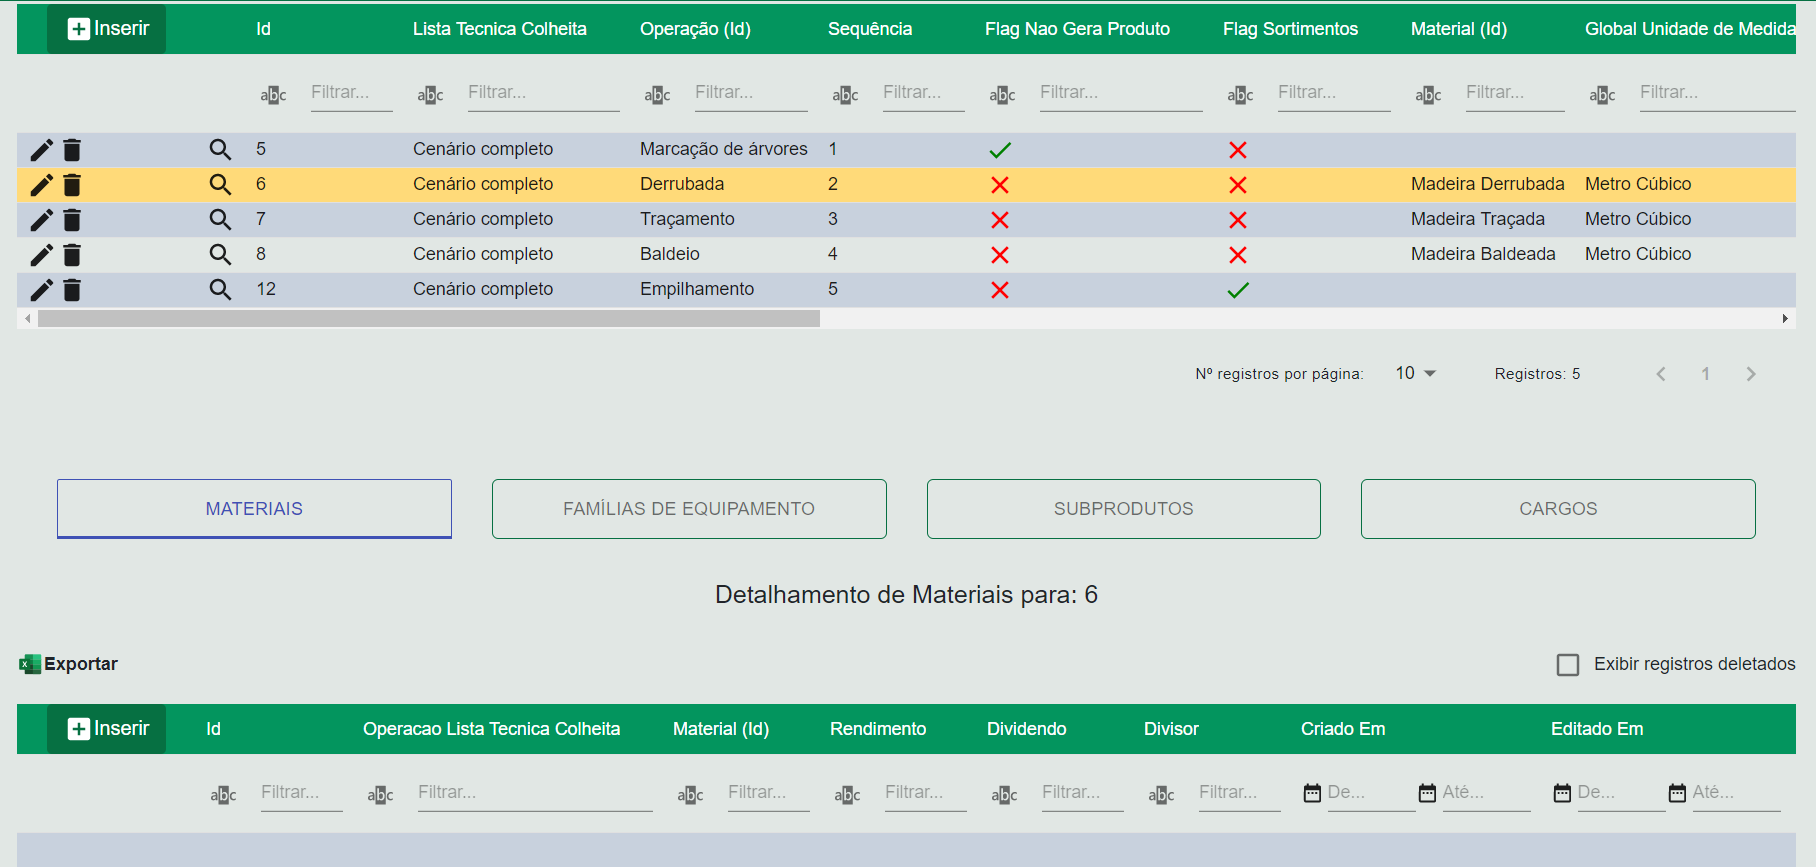Screen dimensions: 1816x867
Task: Go to previous page with left chevron
Action: (x=1661, y=374)
